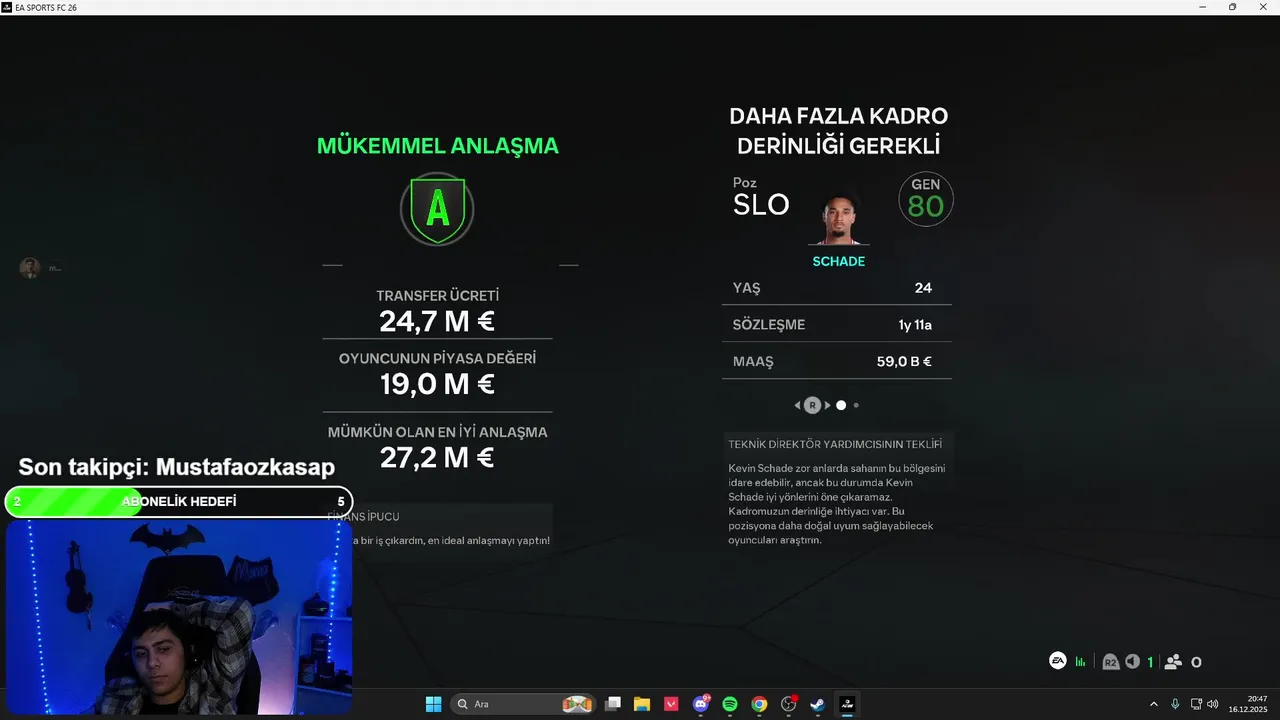Select the second pager dot
Image resolution: width=1280 pixels, height=720 pixels.
tap(856, 405)
